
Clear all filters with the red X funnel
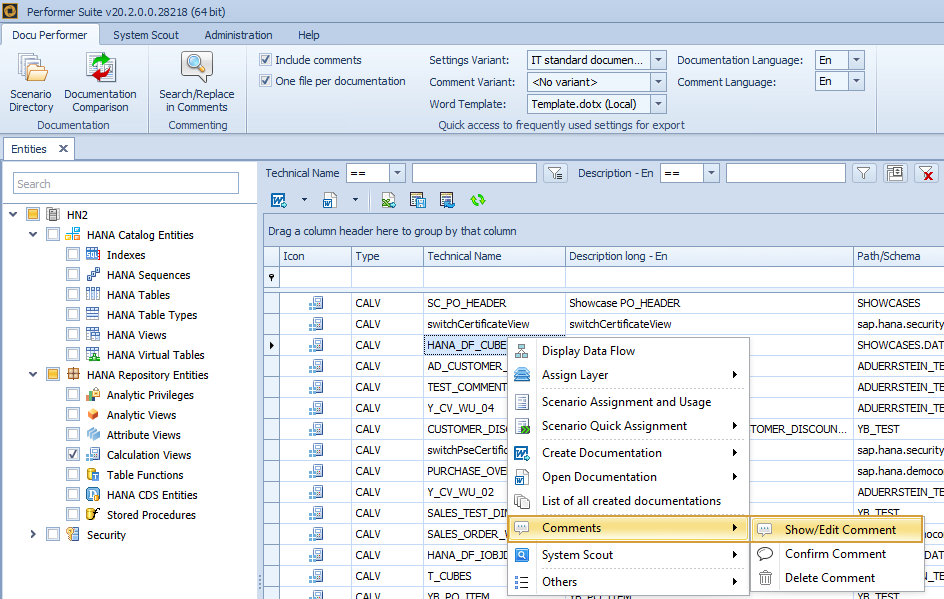point(927,172)
